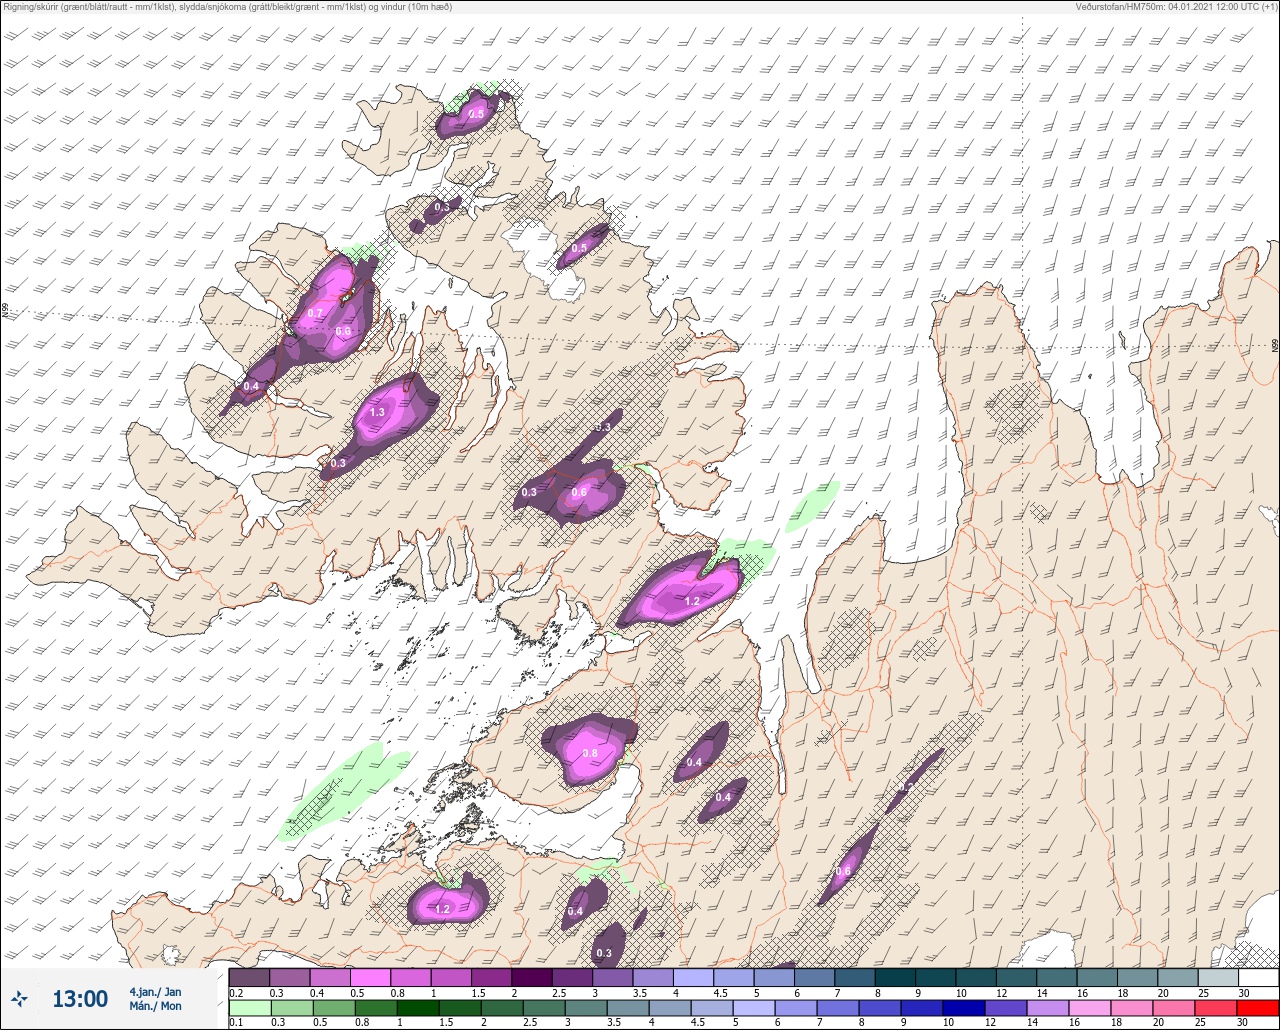
Task: Select the darkest purple upper swatch at label 2
Action: click(x=532, y=977)
